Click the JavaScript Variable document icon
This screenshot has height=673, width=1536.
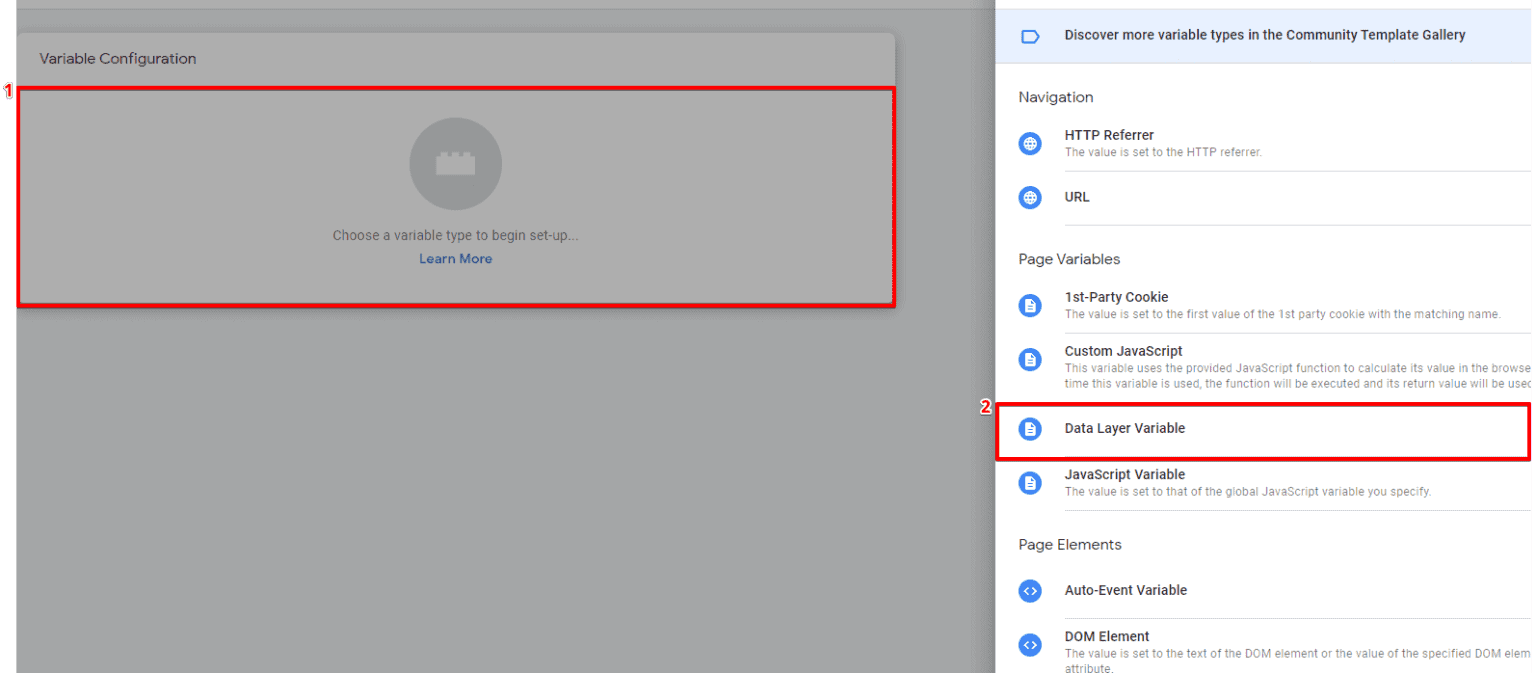(x=1030, y=483)
